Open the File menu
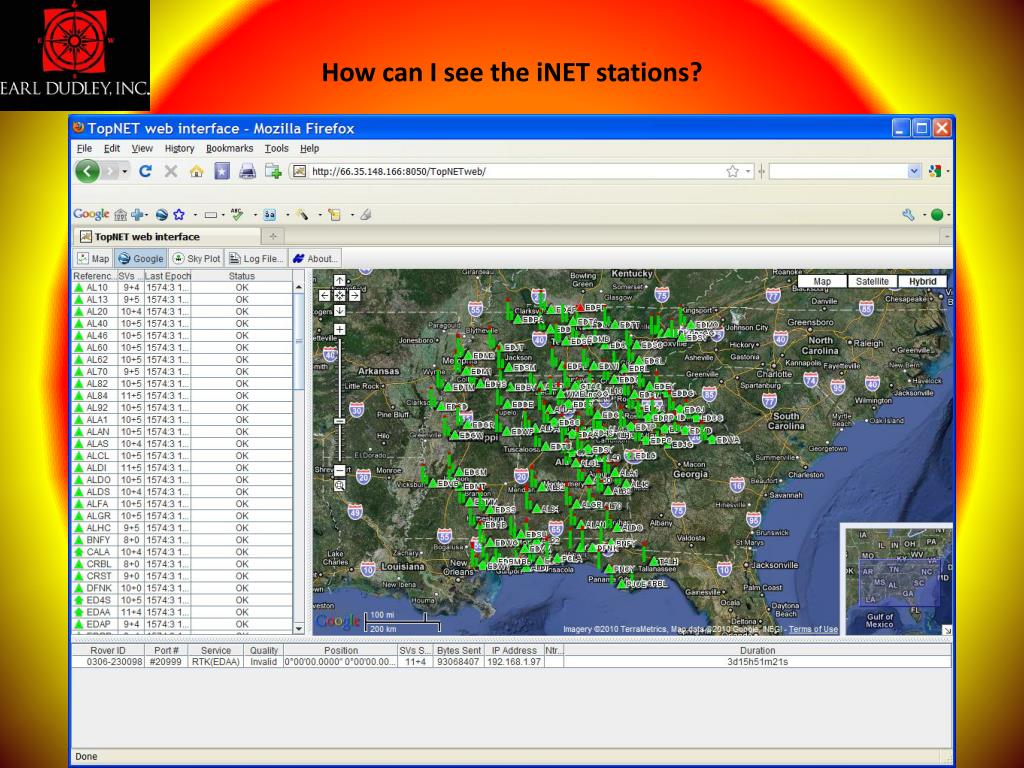The image size is (1024, 768). coord(84,148)
